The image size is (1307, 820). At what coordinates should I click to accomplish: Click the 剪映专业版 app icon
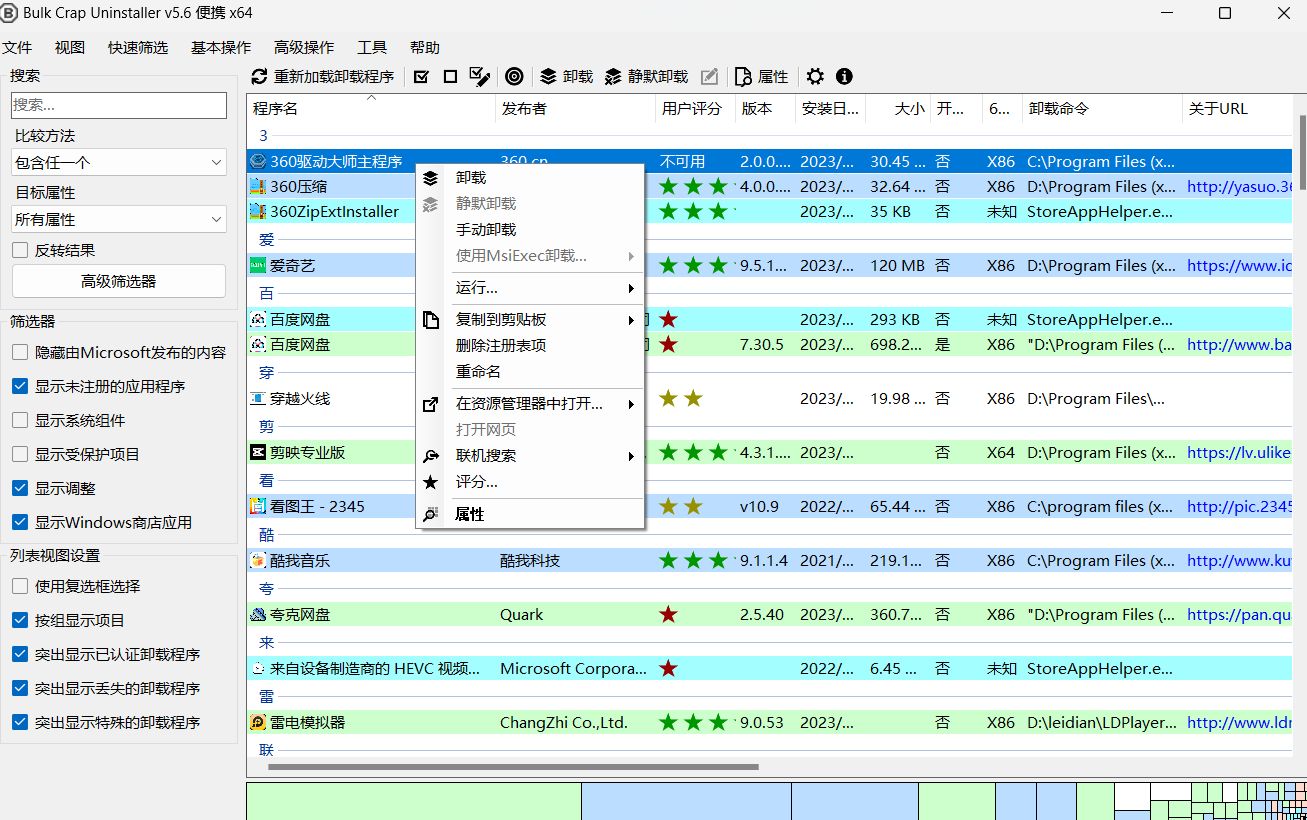click(x=258, y=452)
